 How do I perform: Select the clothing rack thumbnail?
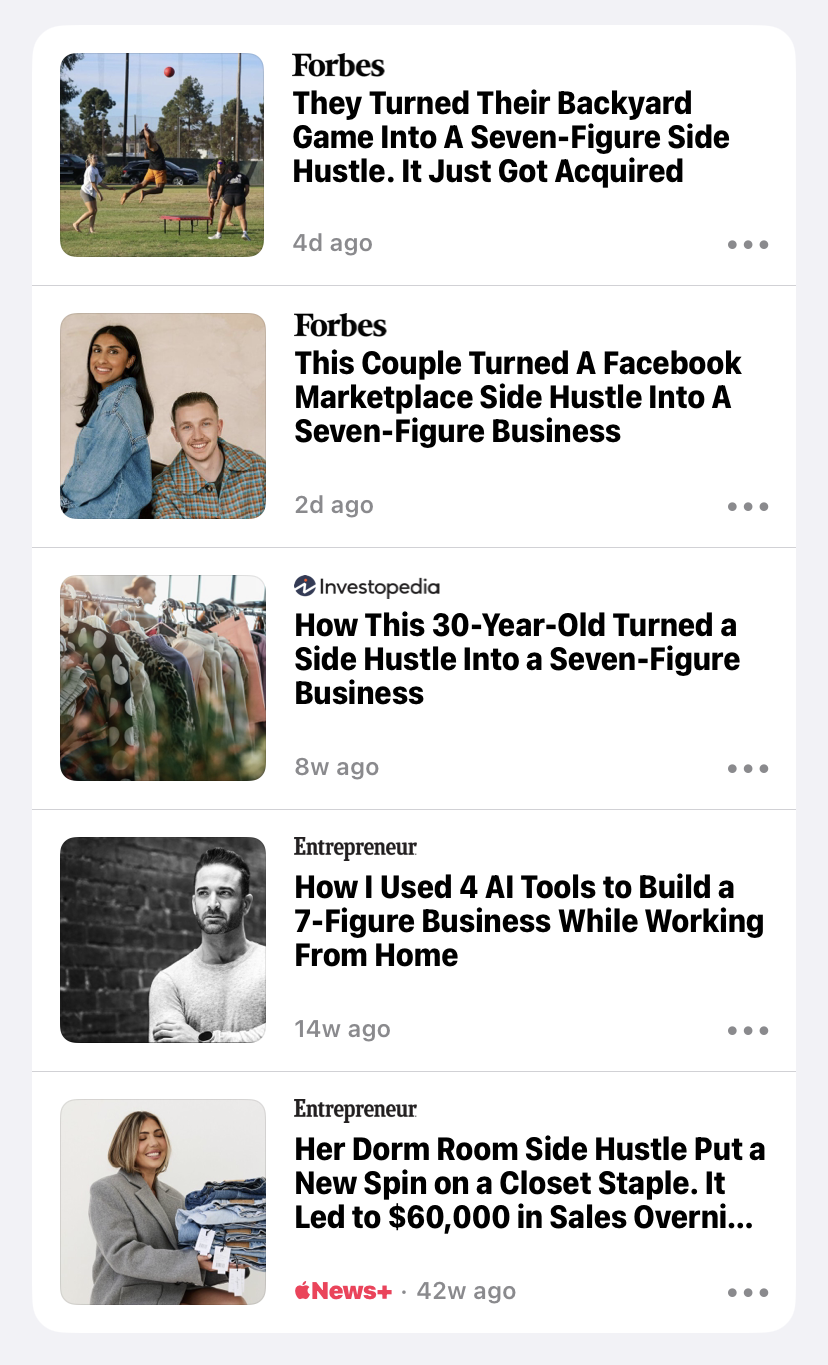[x=163, y=678]
